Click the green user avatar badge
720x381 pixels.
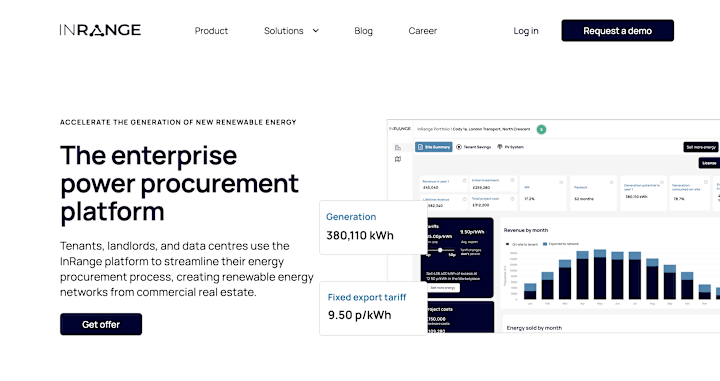(541, 129)
